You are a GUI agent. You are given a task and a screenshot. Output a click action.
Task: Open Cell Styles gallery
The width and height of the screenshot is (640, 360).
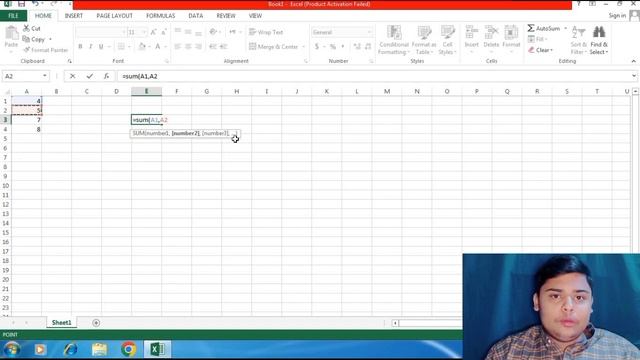pos(447,40)
